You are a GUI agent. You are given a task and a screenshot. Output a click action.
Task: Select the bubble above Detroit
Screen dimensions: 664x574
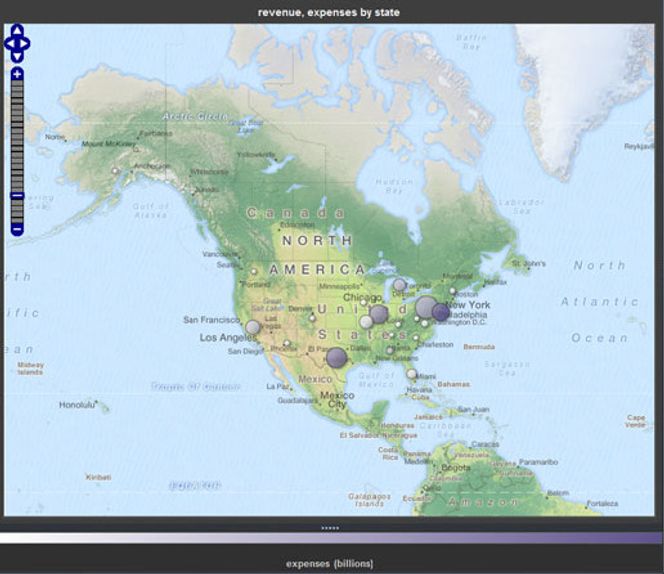point(399,285)
